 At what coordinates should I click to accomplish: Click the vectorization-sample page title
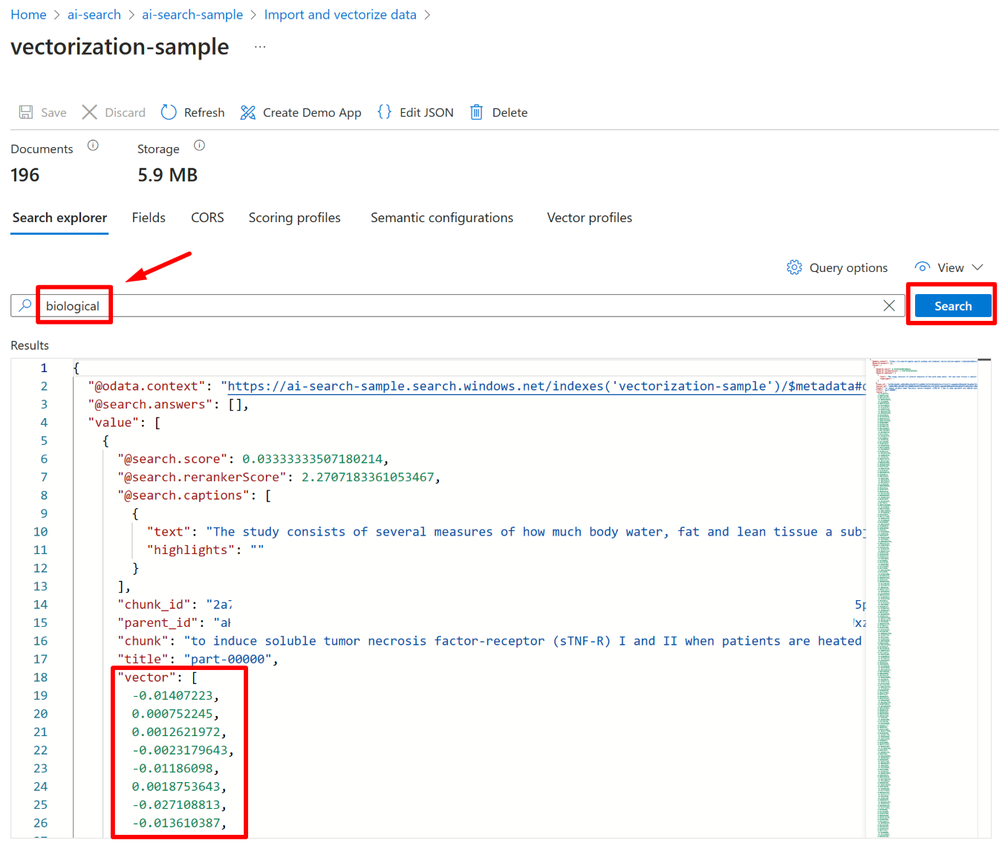(x=120, y=47)
